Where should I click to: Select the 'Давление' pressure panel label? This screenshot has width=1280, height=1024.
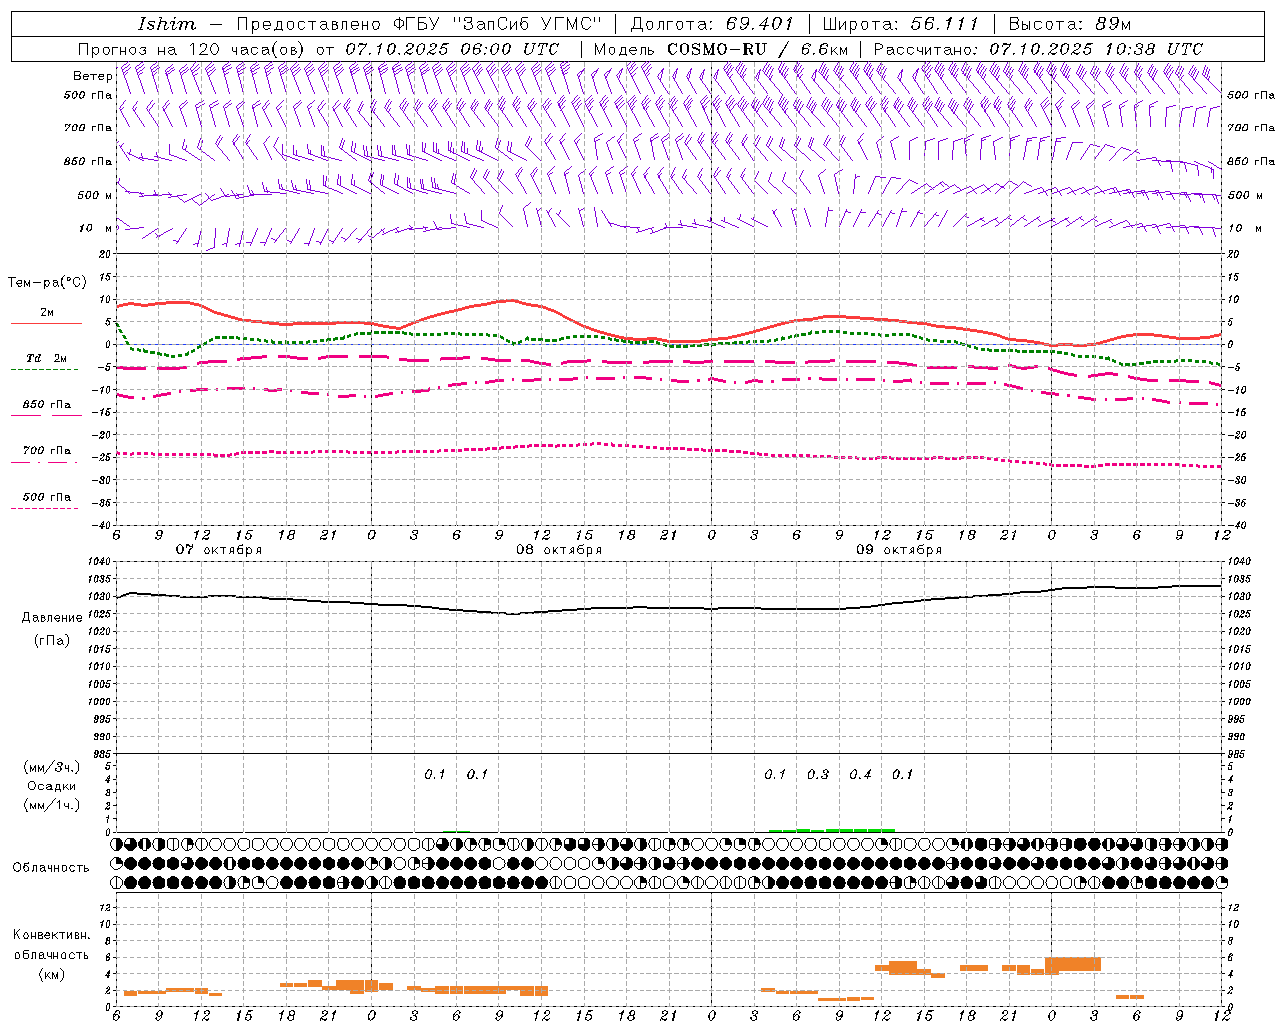(52, 618)
